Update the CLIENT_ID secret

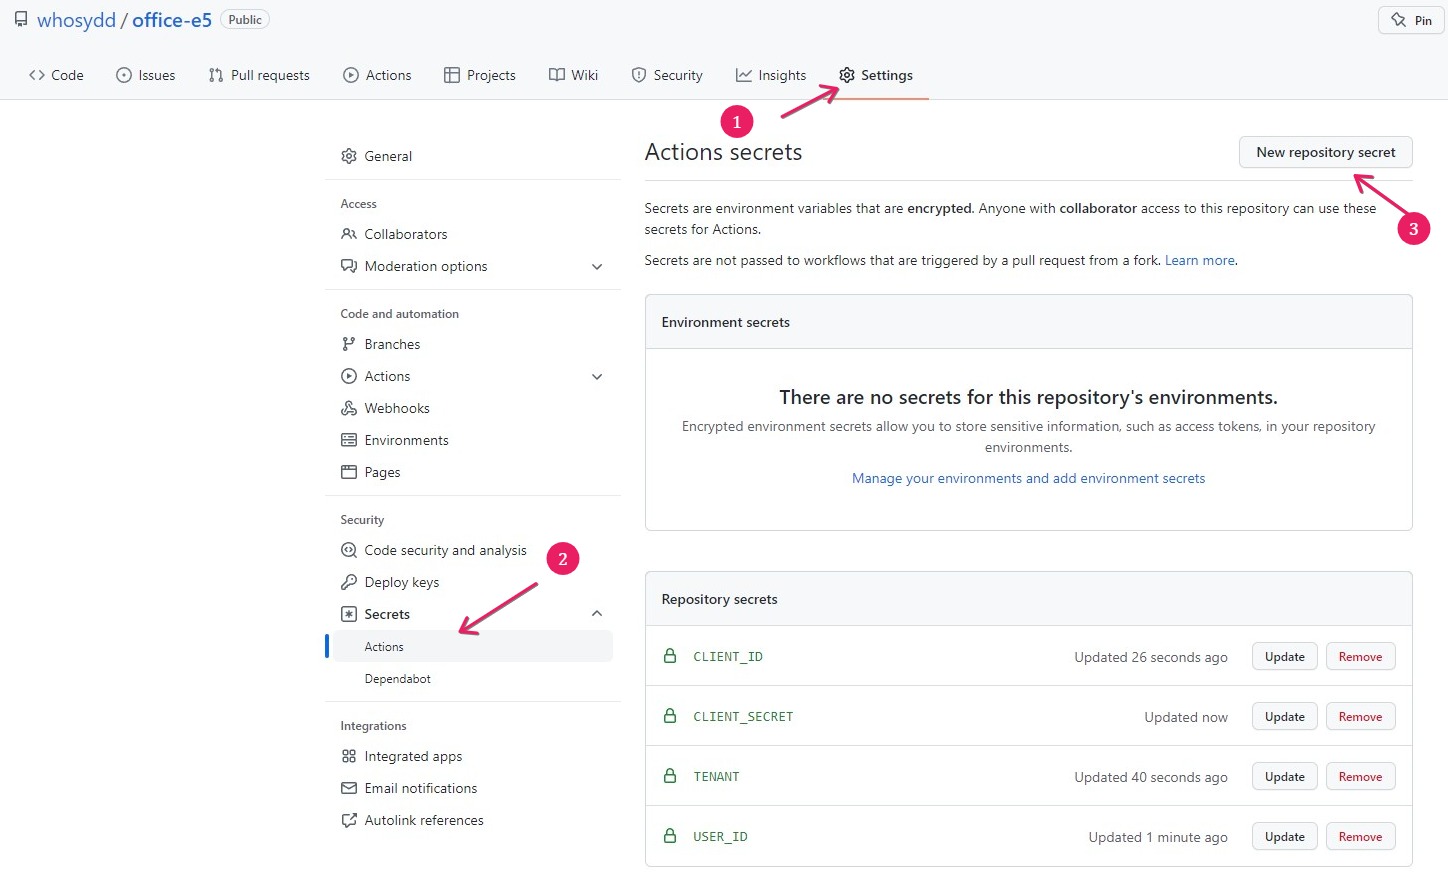click(1285, 657)
